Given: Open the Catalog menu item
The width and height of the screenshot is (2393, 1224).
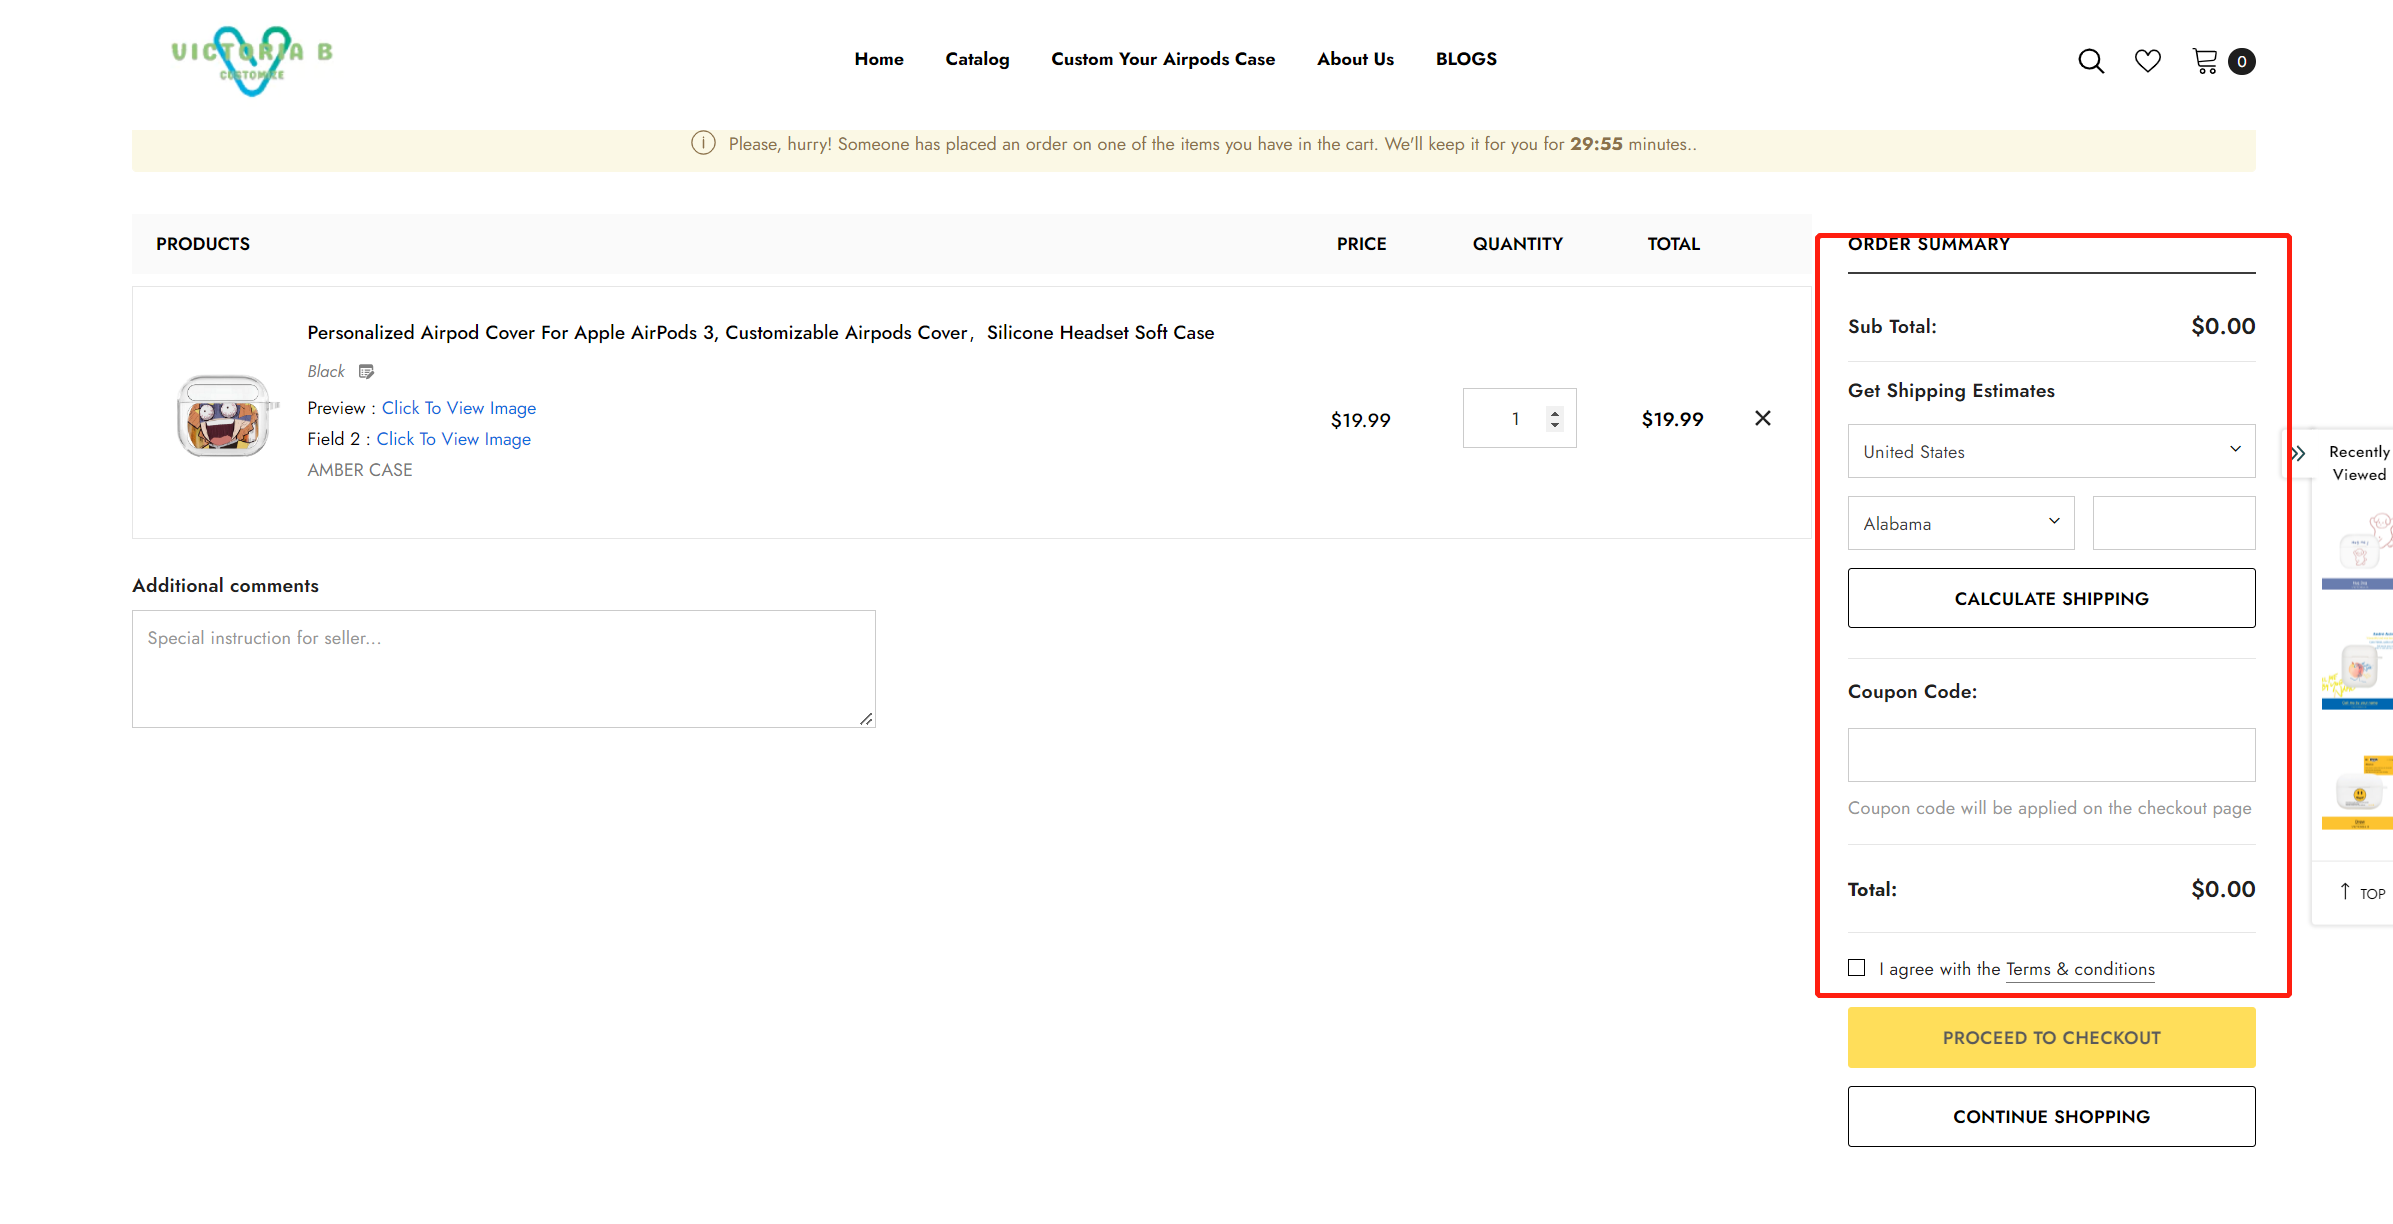Looking at the screenshot, I should pos(977,59).
